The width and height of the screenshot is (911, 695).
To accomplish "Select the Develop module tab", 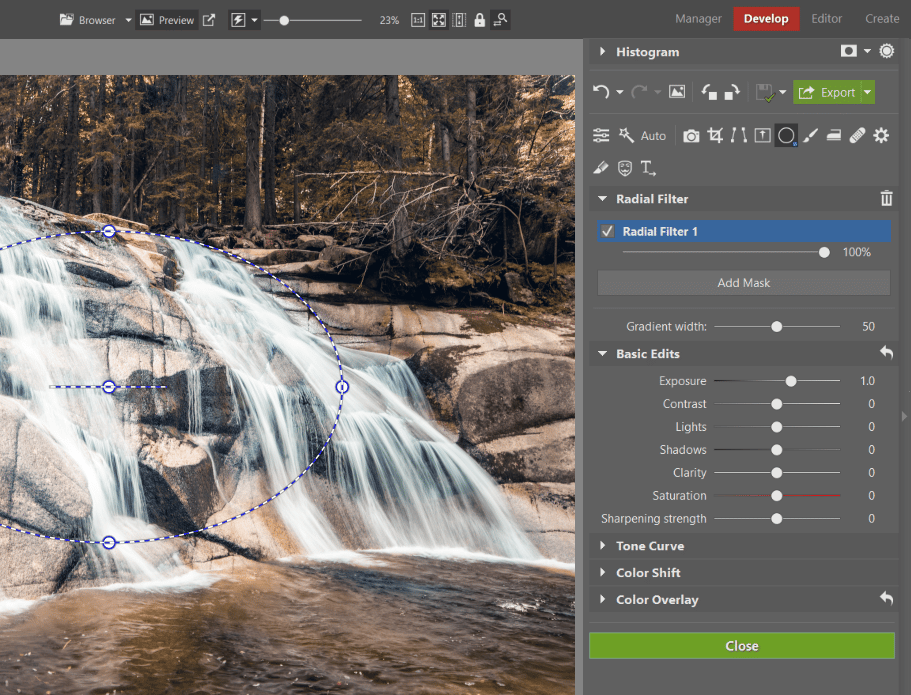I will [766, 19].
